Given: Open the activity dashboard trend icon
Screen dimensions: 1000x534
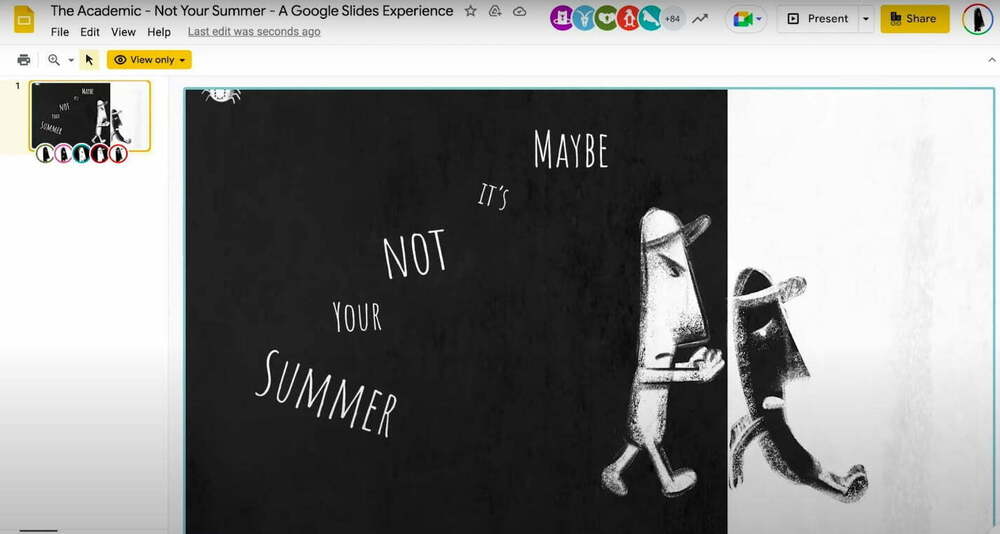Looking at the screenshot, I should coord(701,19).
